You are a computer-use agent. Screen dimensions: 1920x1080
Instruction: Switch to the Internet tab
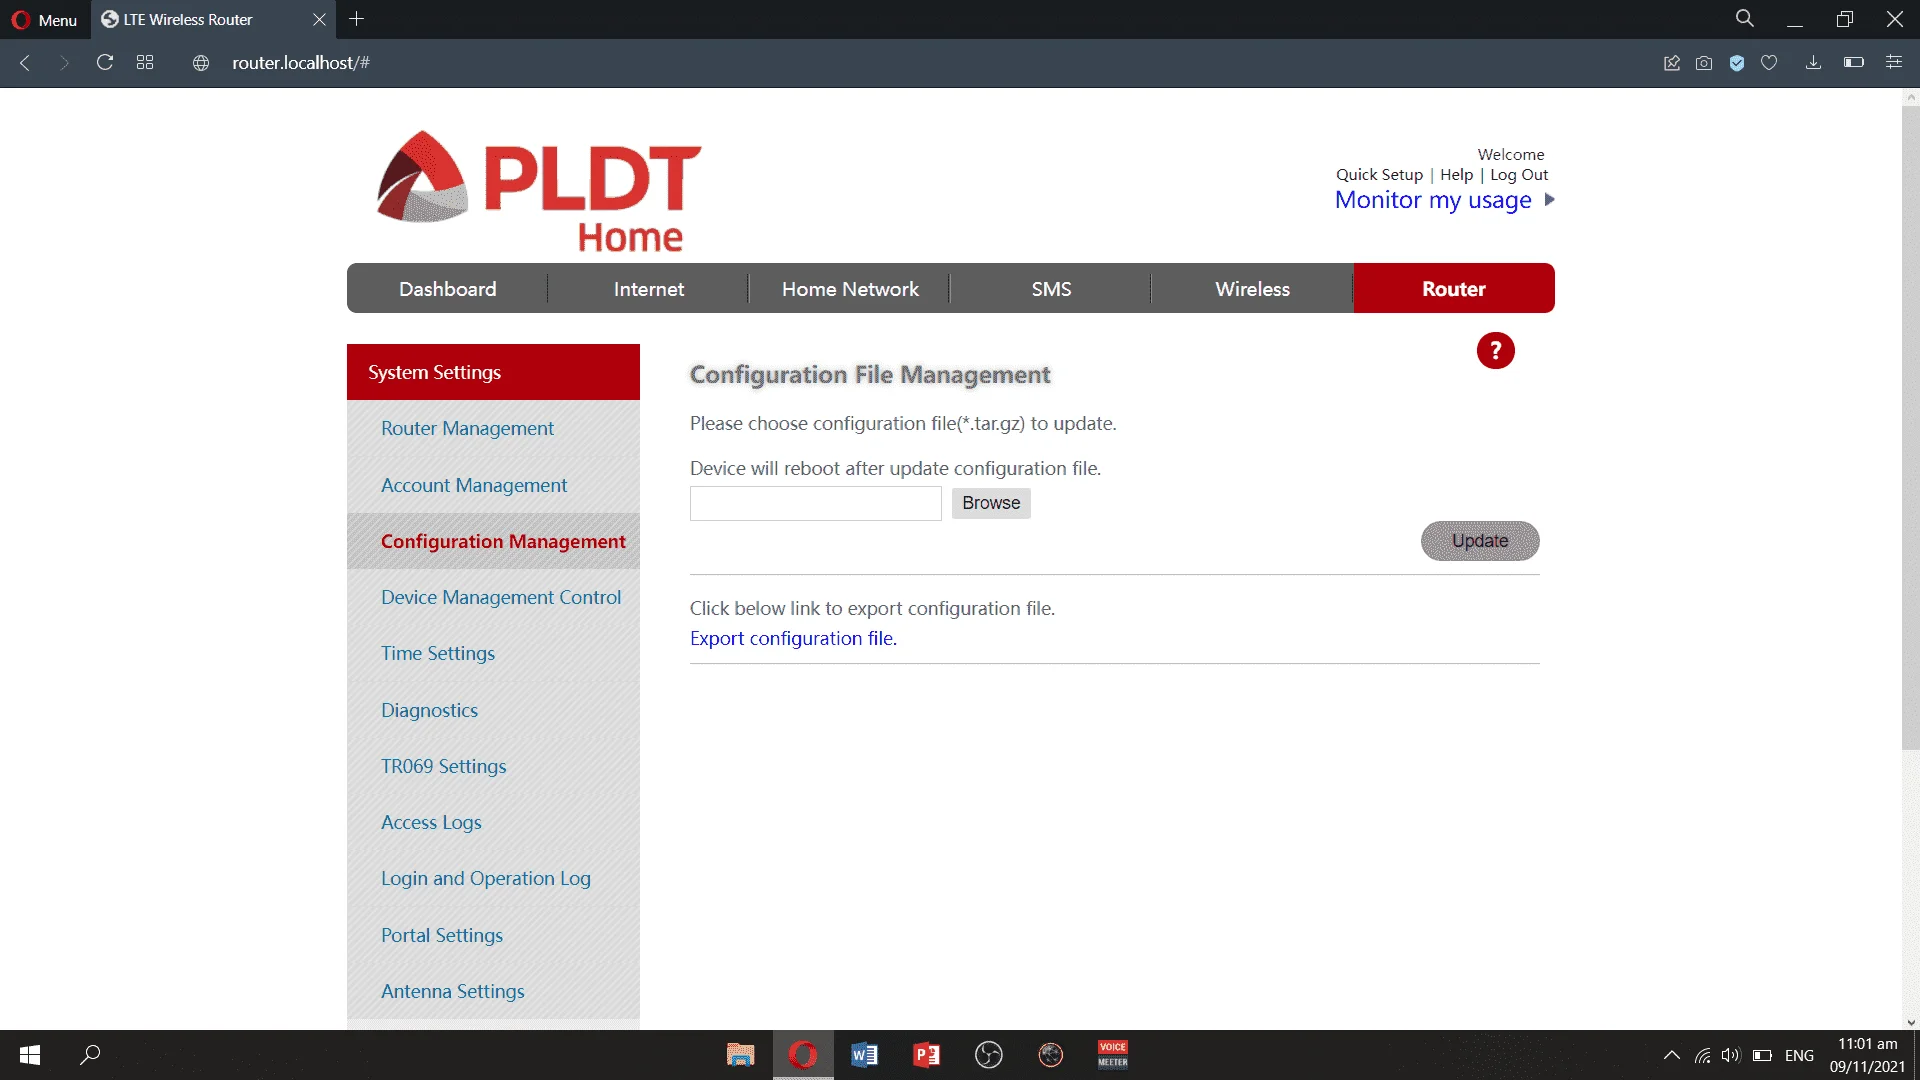pyautogui.click(x=649, y=289)
